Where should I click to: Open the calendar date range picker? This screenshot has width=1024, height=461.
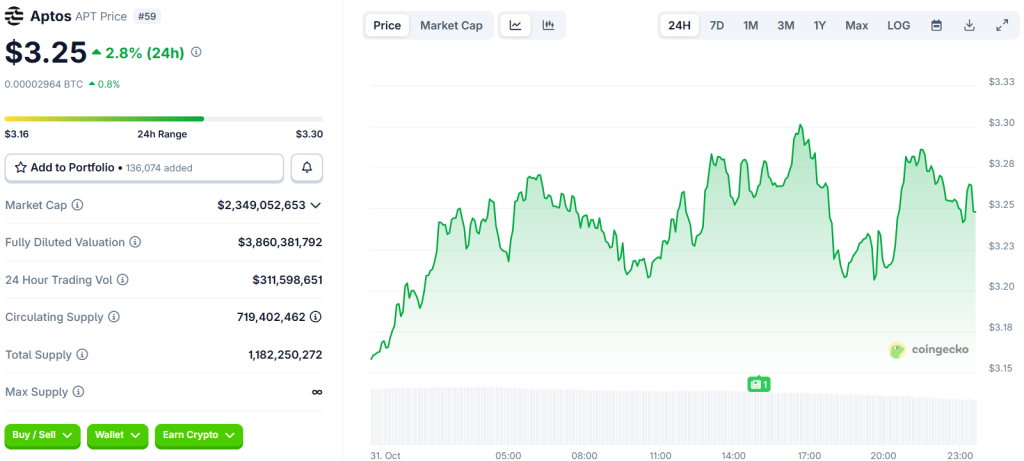click(x=936, y=25)
